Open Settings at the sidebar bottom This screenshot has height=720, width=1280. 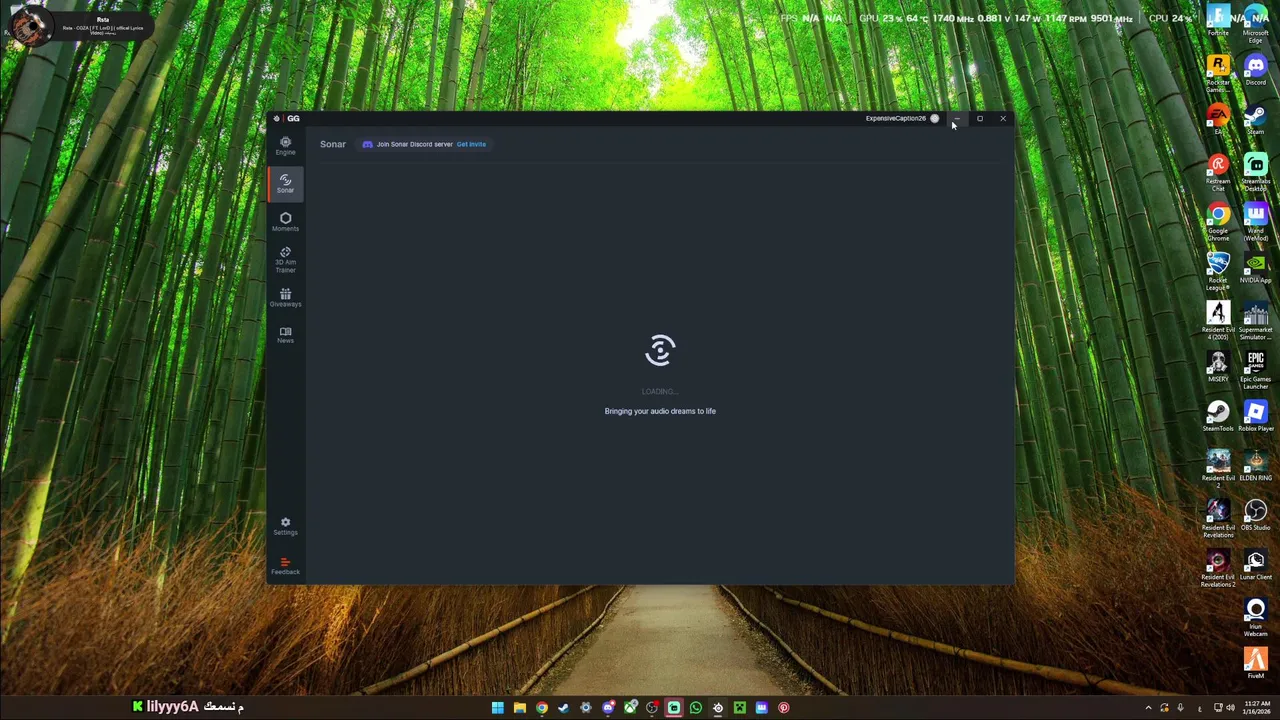(x=285, y=526)
